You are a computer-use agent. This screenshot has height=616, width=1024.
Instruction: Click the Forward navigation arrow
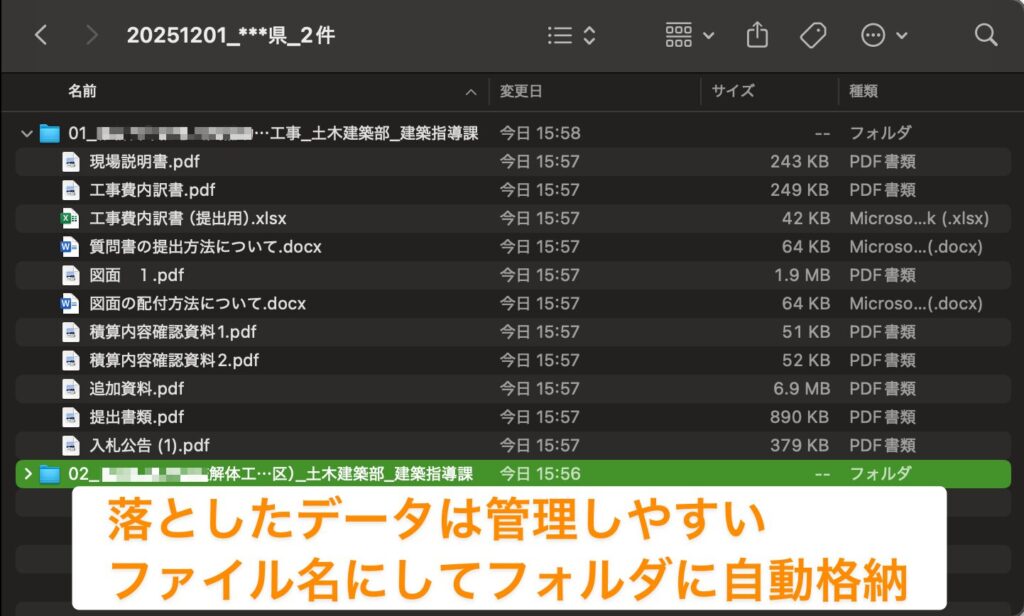(x=92, y=36)
